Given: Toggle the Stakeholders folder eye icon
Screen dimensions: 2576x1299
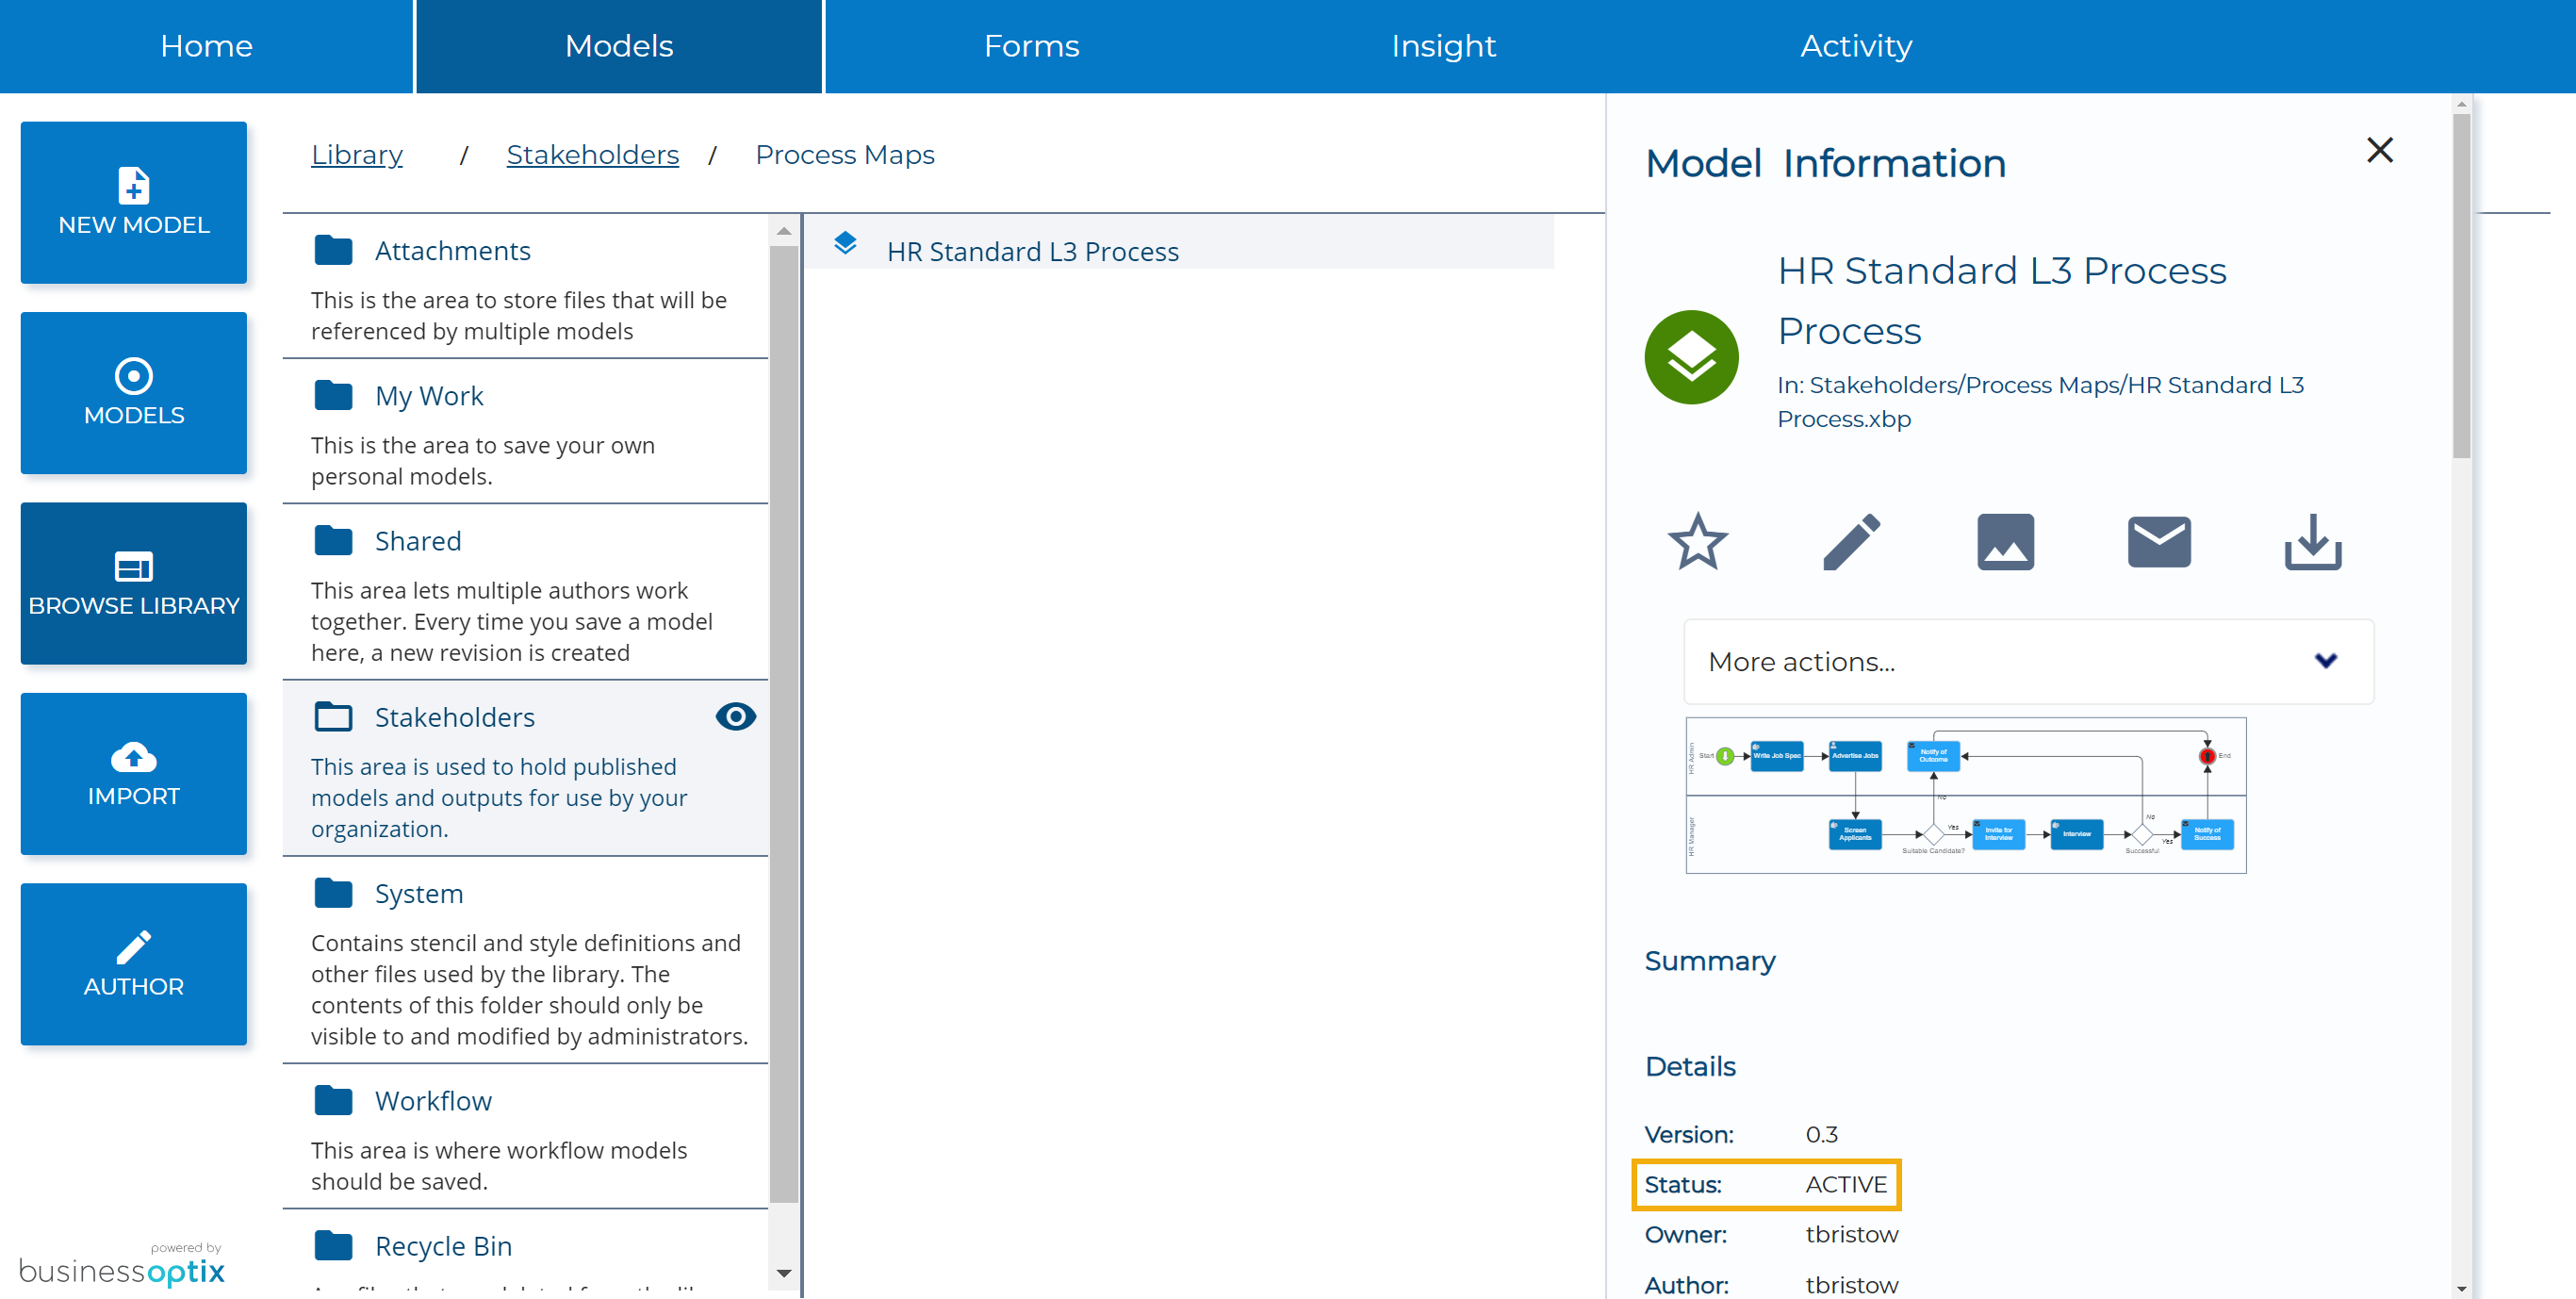Looking at the screenshot, I should [735, 716].
